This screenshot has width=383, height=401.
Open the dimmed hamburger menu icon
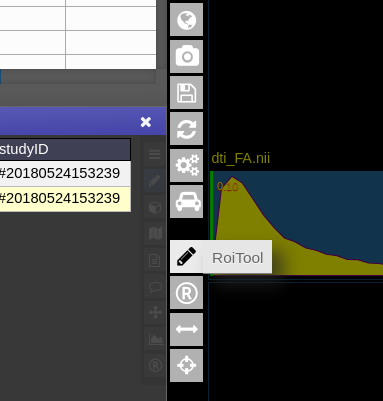click(155, 154)
